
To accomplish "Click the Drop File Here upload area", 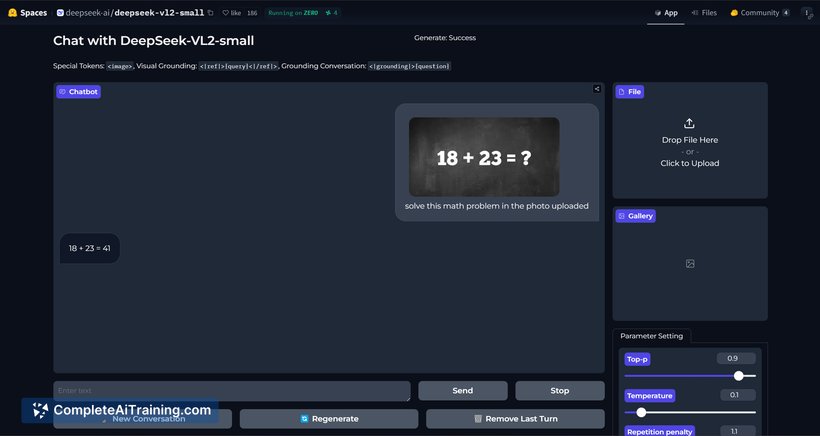I will 690,143.
